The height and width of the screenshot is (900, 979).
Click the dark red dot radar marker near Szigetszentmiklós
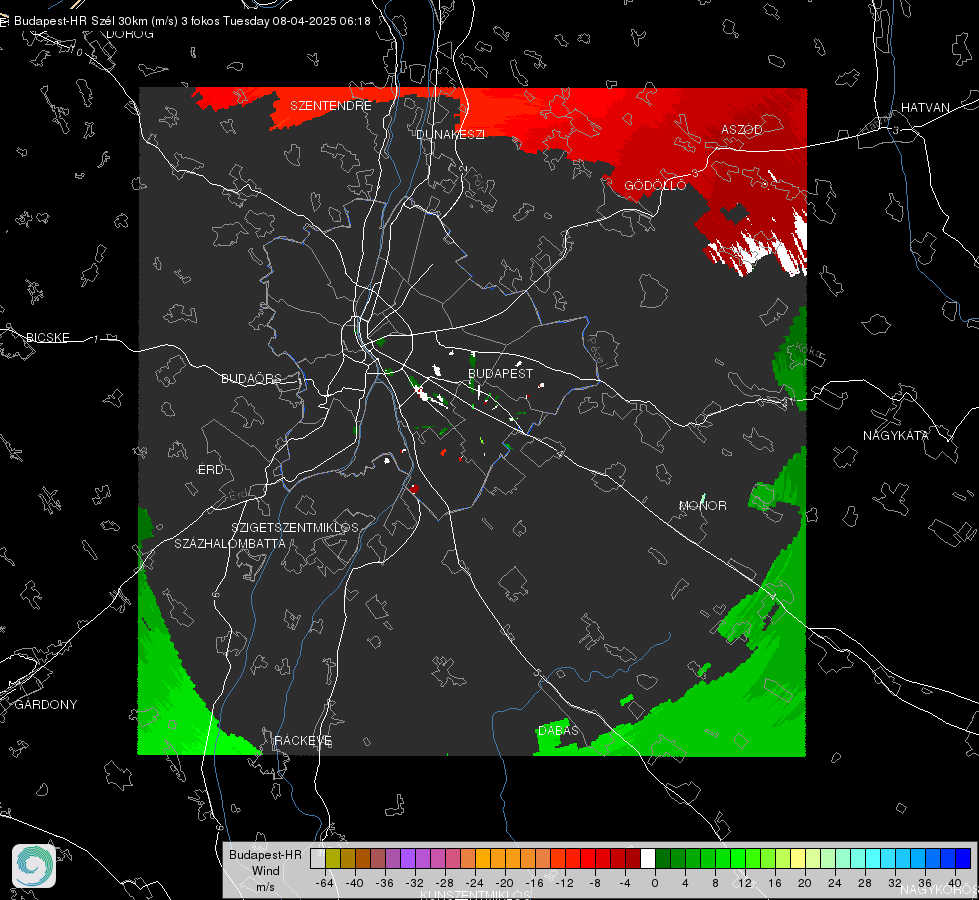tap(414, 488)
